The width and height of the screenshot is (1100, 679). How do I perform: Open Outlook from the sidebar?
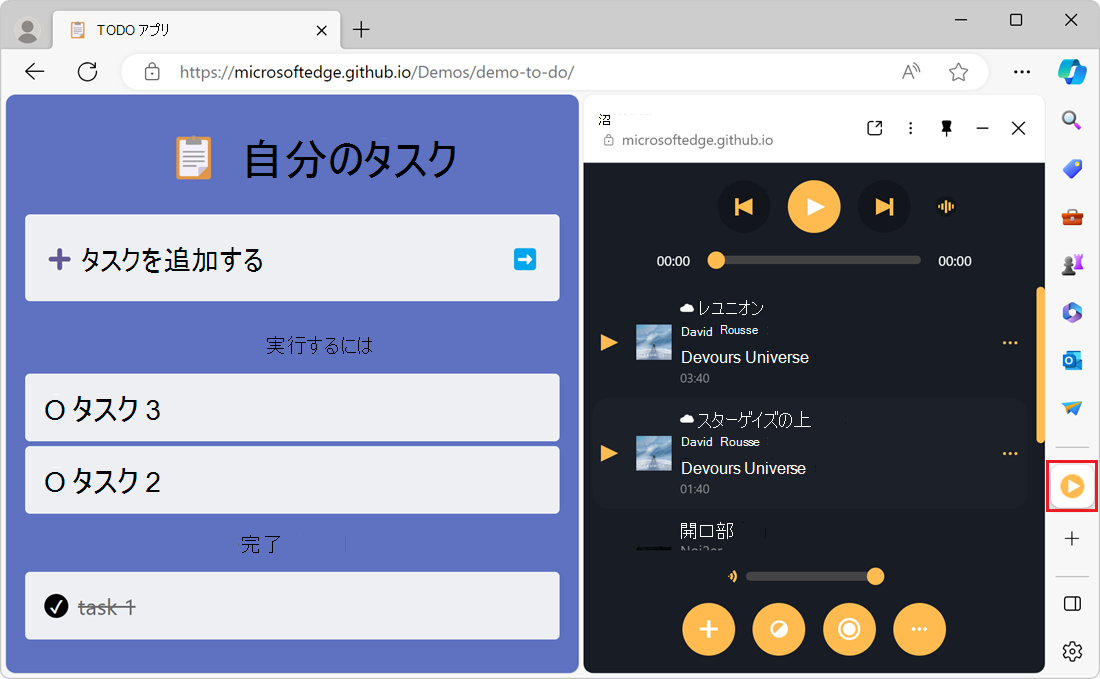pyautogui.click(x=1072, y=361)
